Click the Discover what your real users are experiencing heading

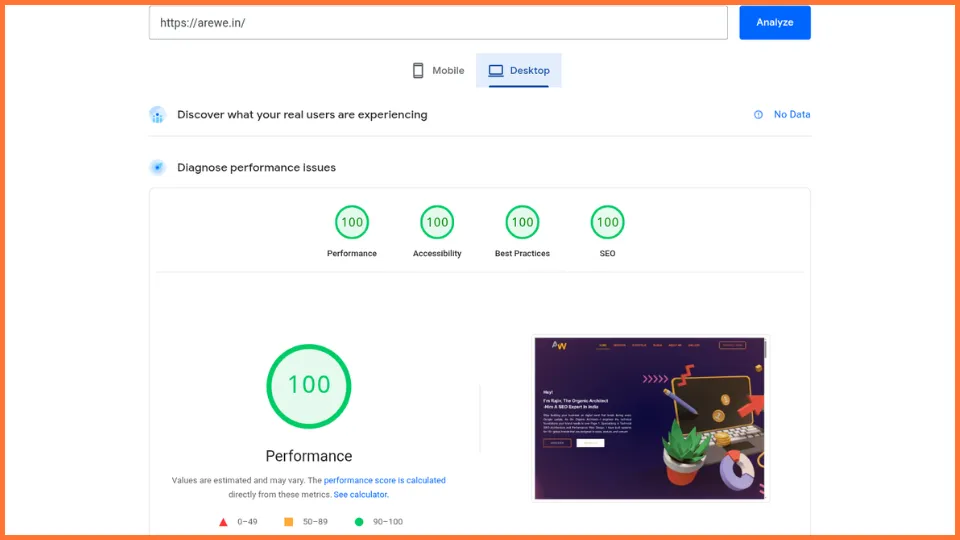tap(302, 114)
